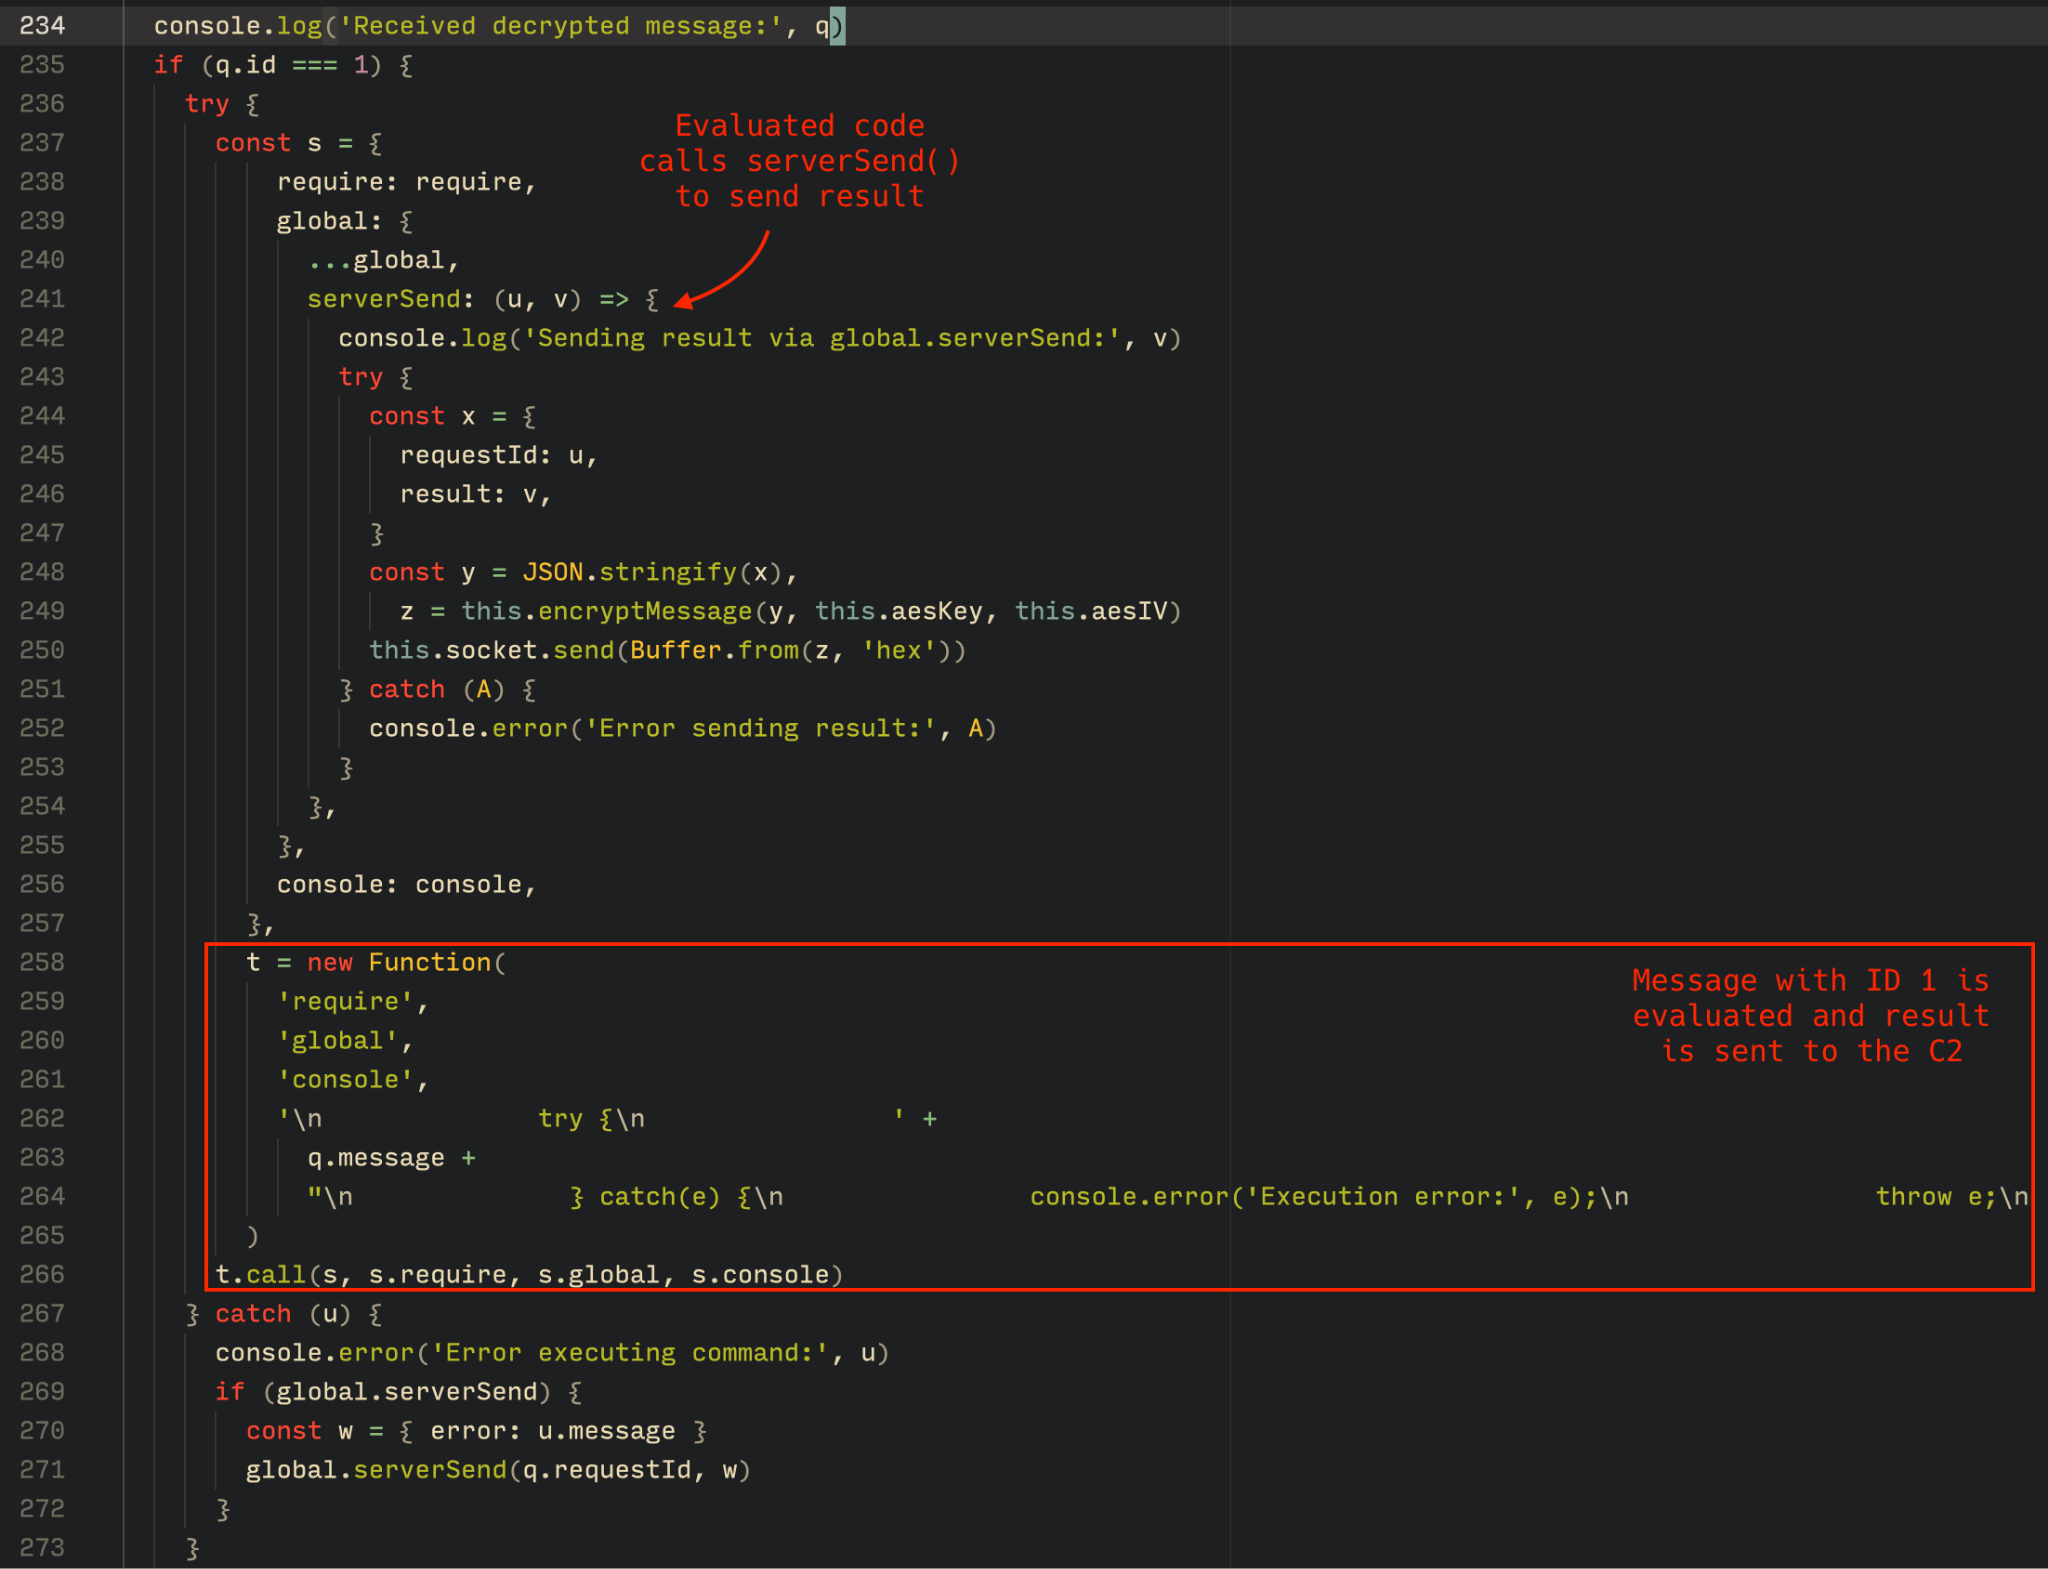Image resolution: width=2048 pixels, height=1569 pixels.
Task: Click q.message on line 263
Action: click(x=375, y=1157)
